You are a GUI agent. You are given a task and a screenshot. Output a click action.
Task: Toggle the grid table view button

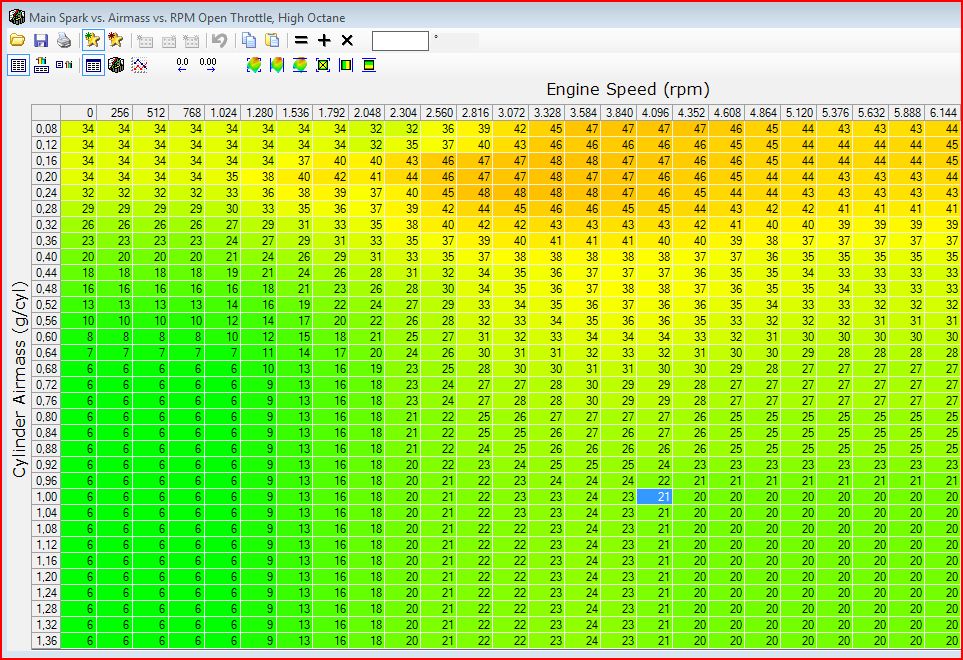(x=93, y=65)
